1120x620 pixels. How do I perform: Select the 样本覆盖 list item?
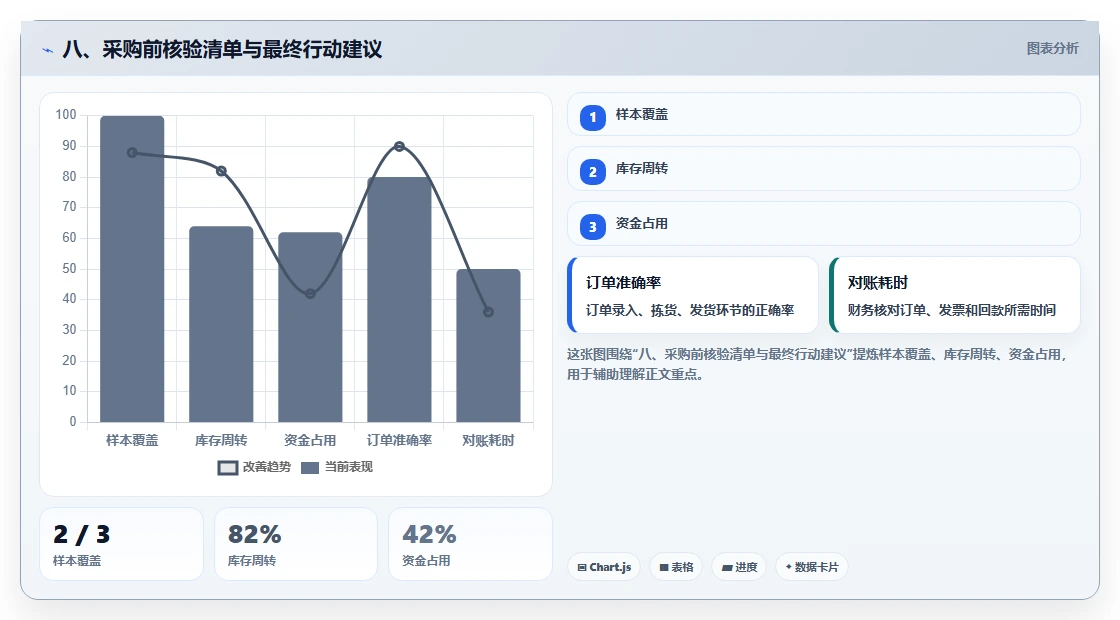coord(824,114)
